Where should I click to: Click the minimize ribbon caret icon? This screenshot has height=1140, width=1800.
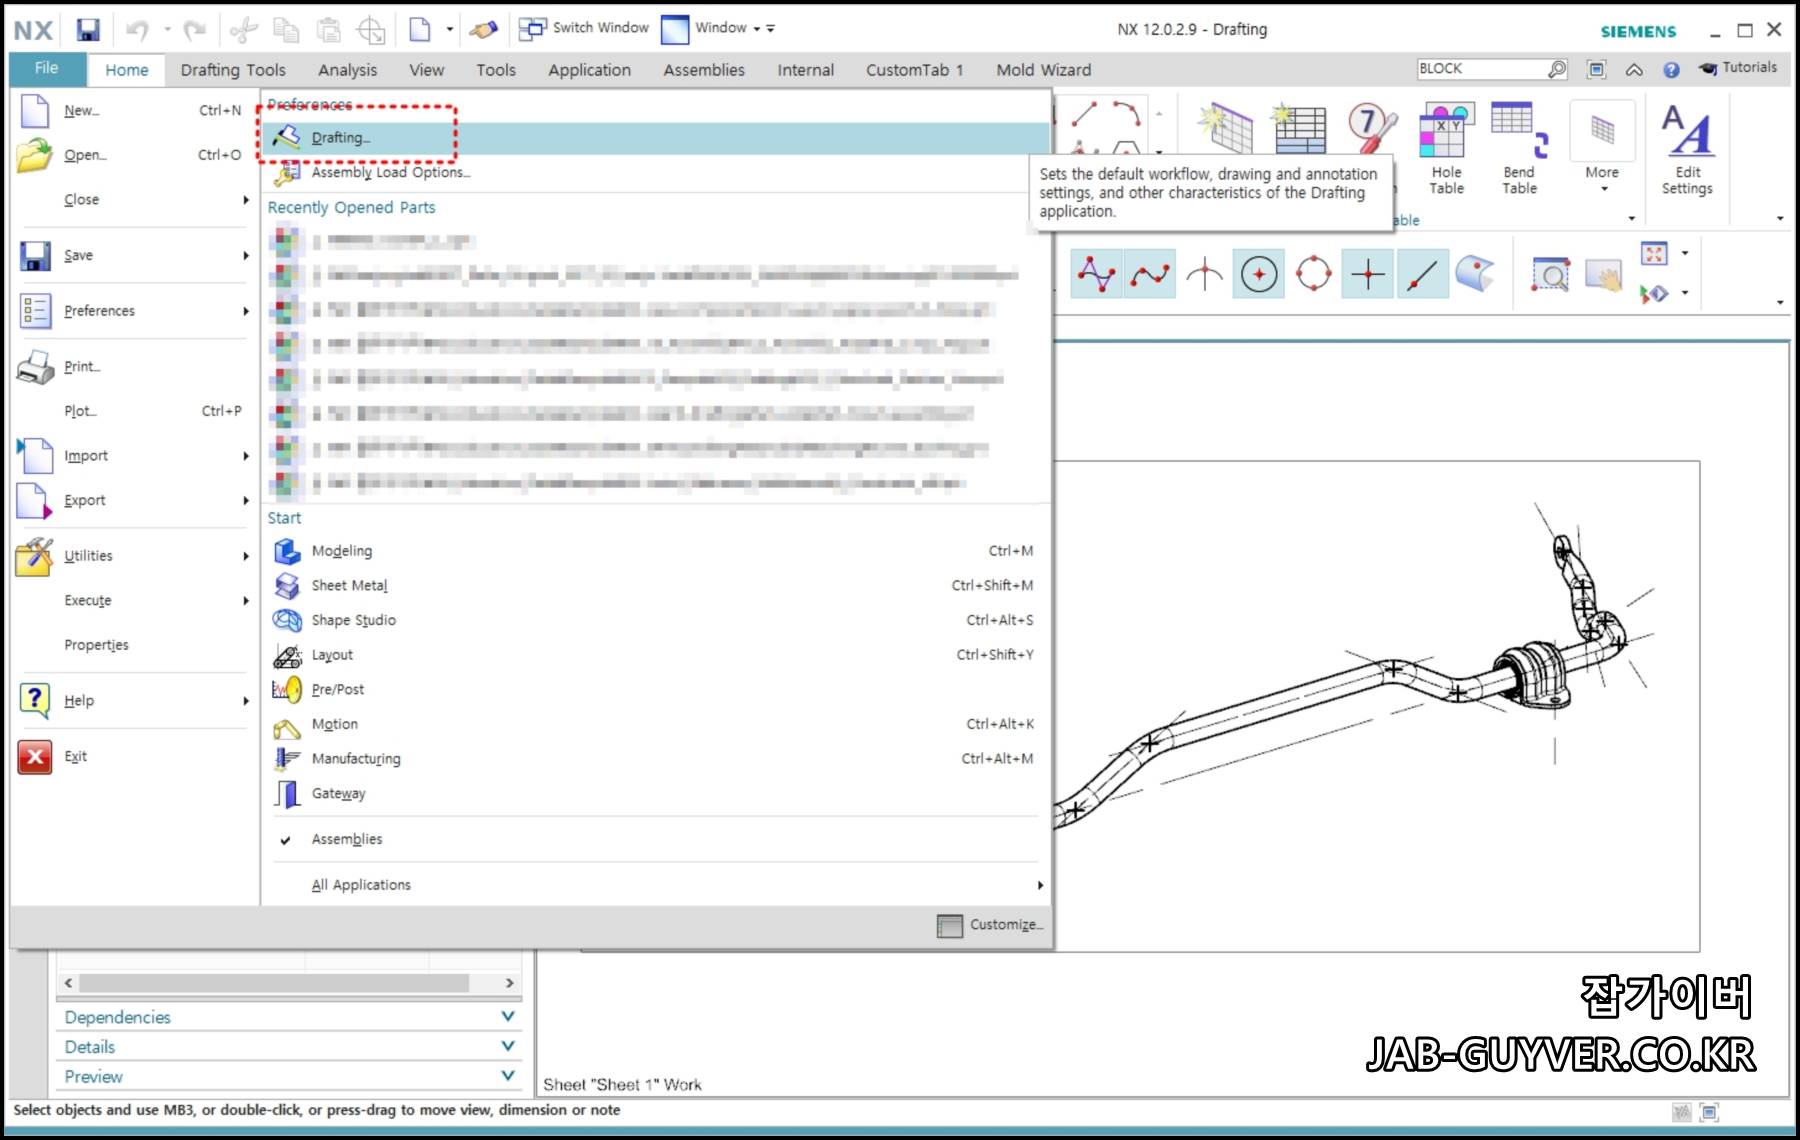[1634, 69]
